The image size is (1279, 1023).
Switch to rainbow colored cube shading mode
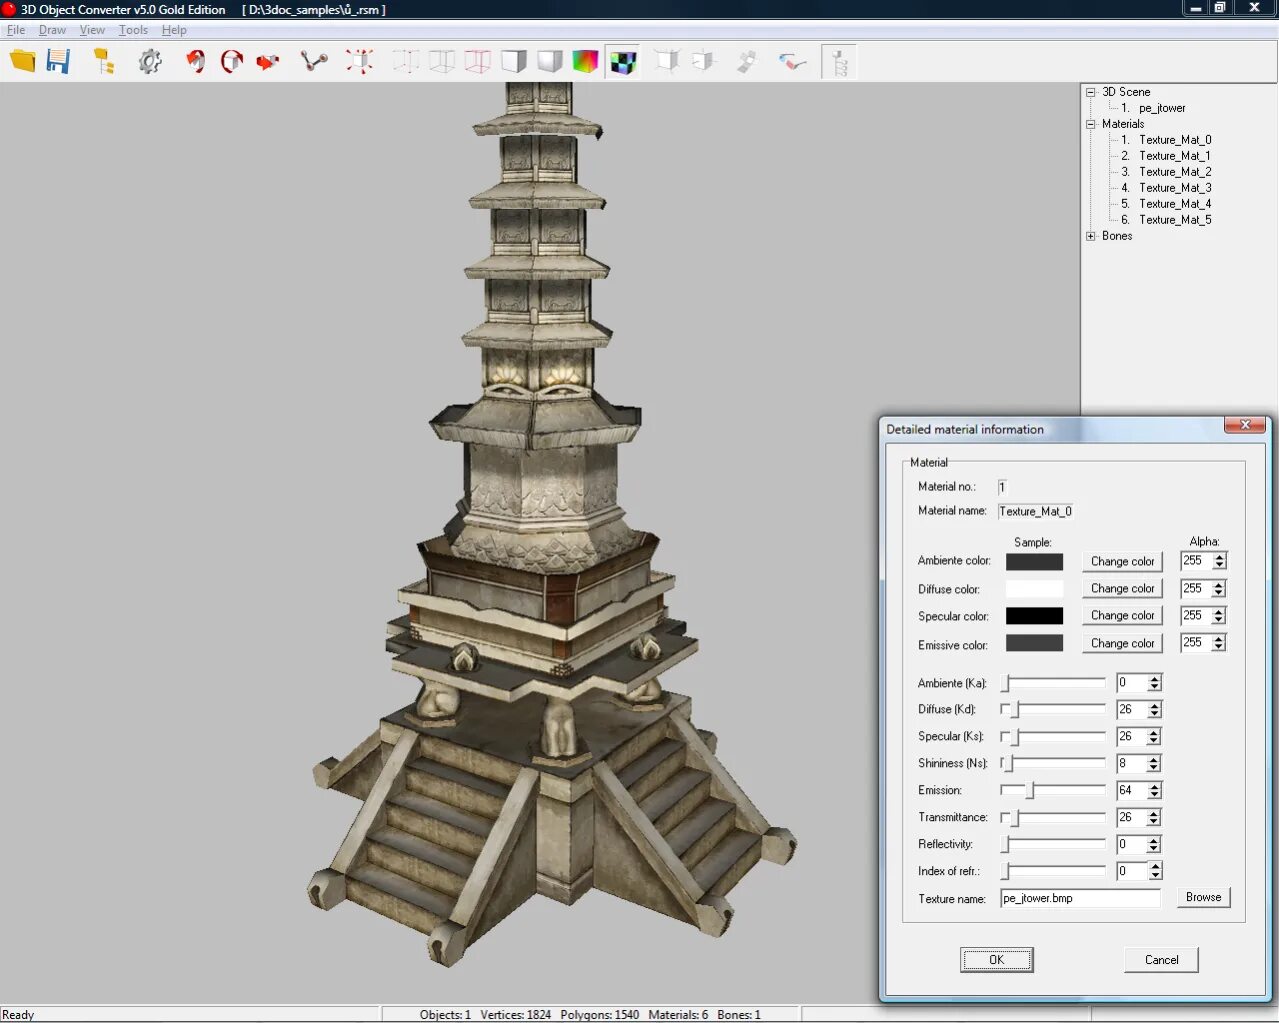point(585,62)
